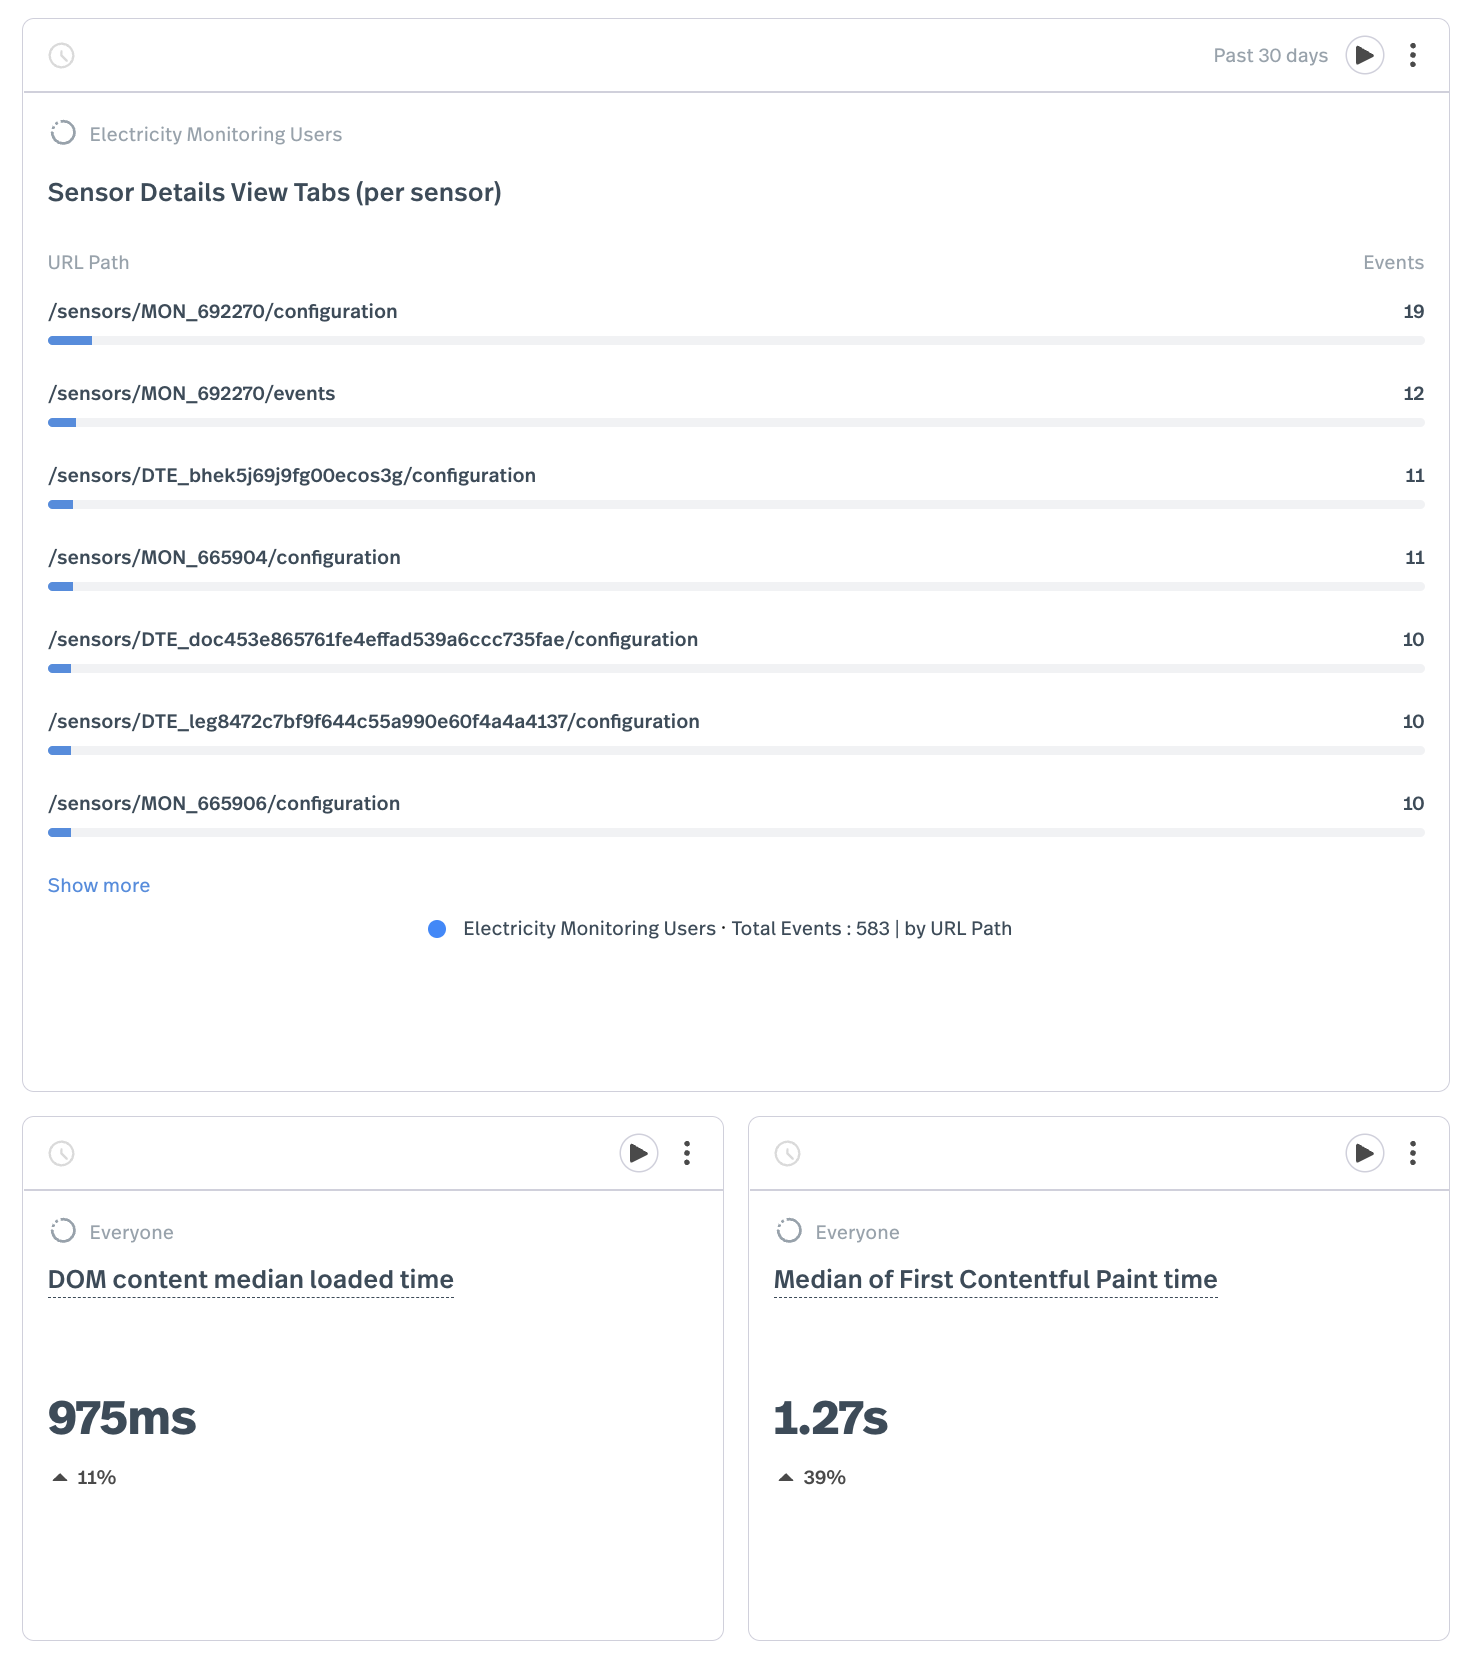Select the /sensors/MON_665906/configuration row
1468x1678 pixels.
(x=736, y=814)
